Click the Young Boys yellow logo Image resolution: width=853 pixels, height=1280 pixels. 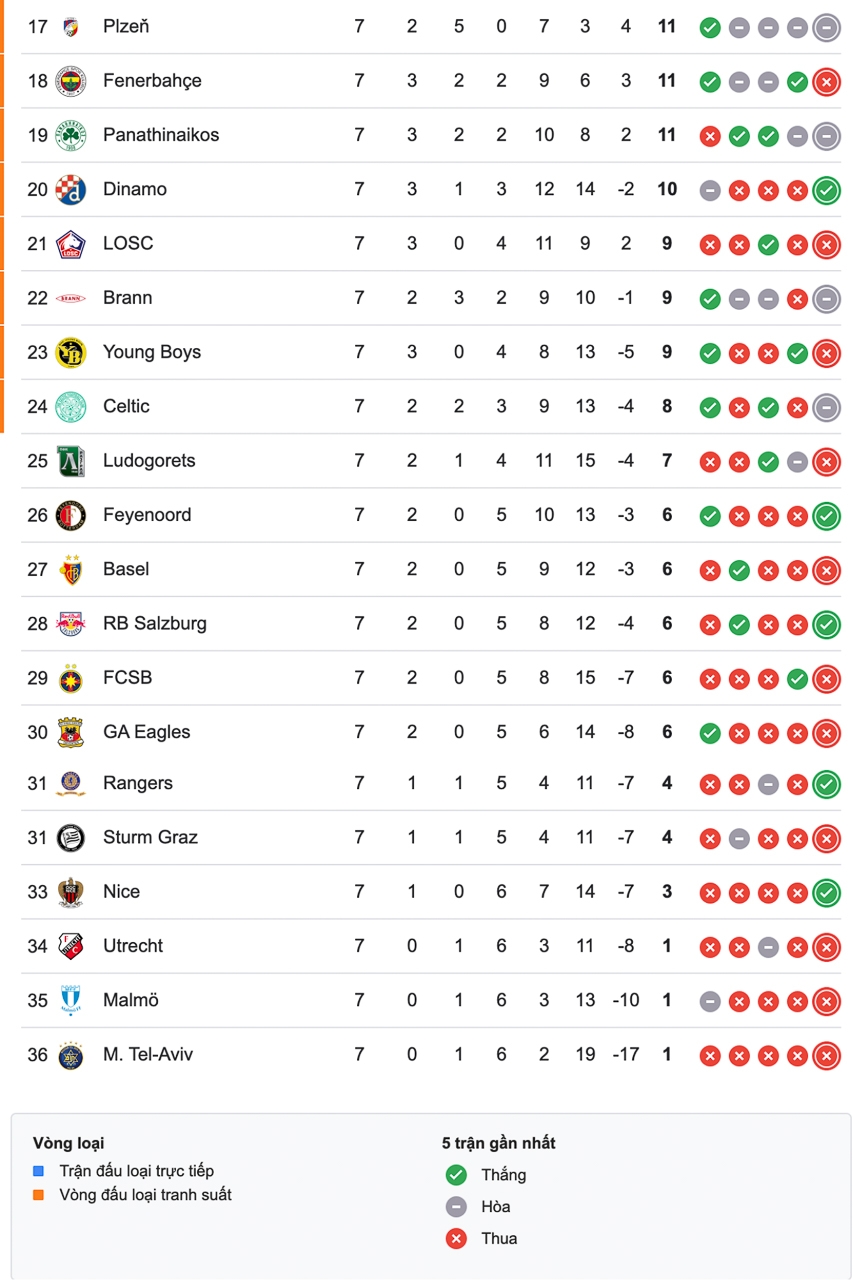70,352
